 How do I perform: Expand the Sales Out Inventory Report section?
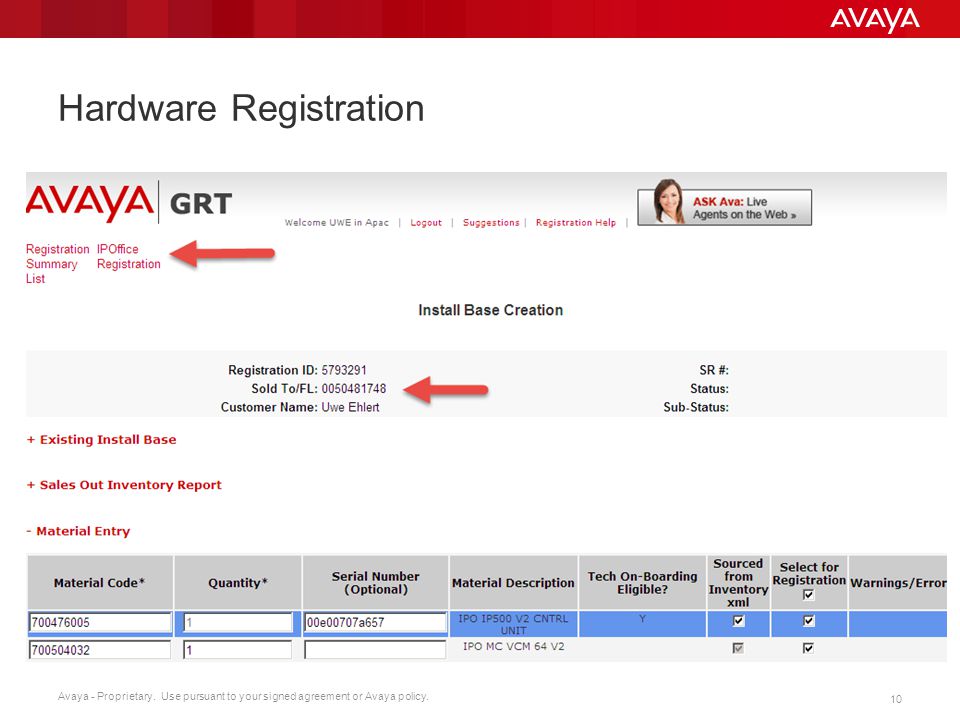point(124,485)
